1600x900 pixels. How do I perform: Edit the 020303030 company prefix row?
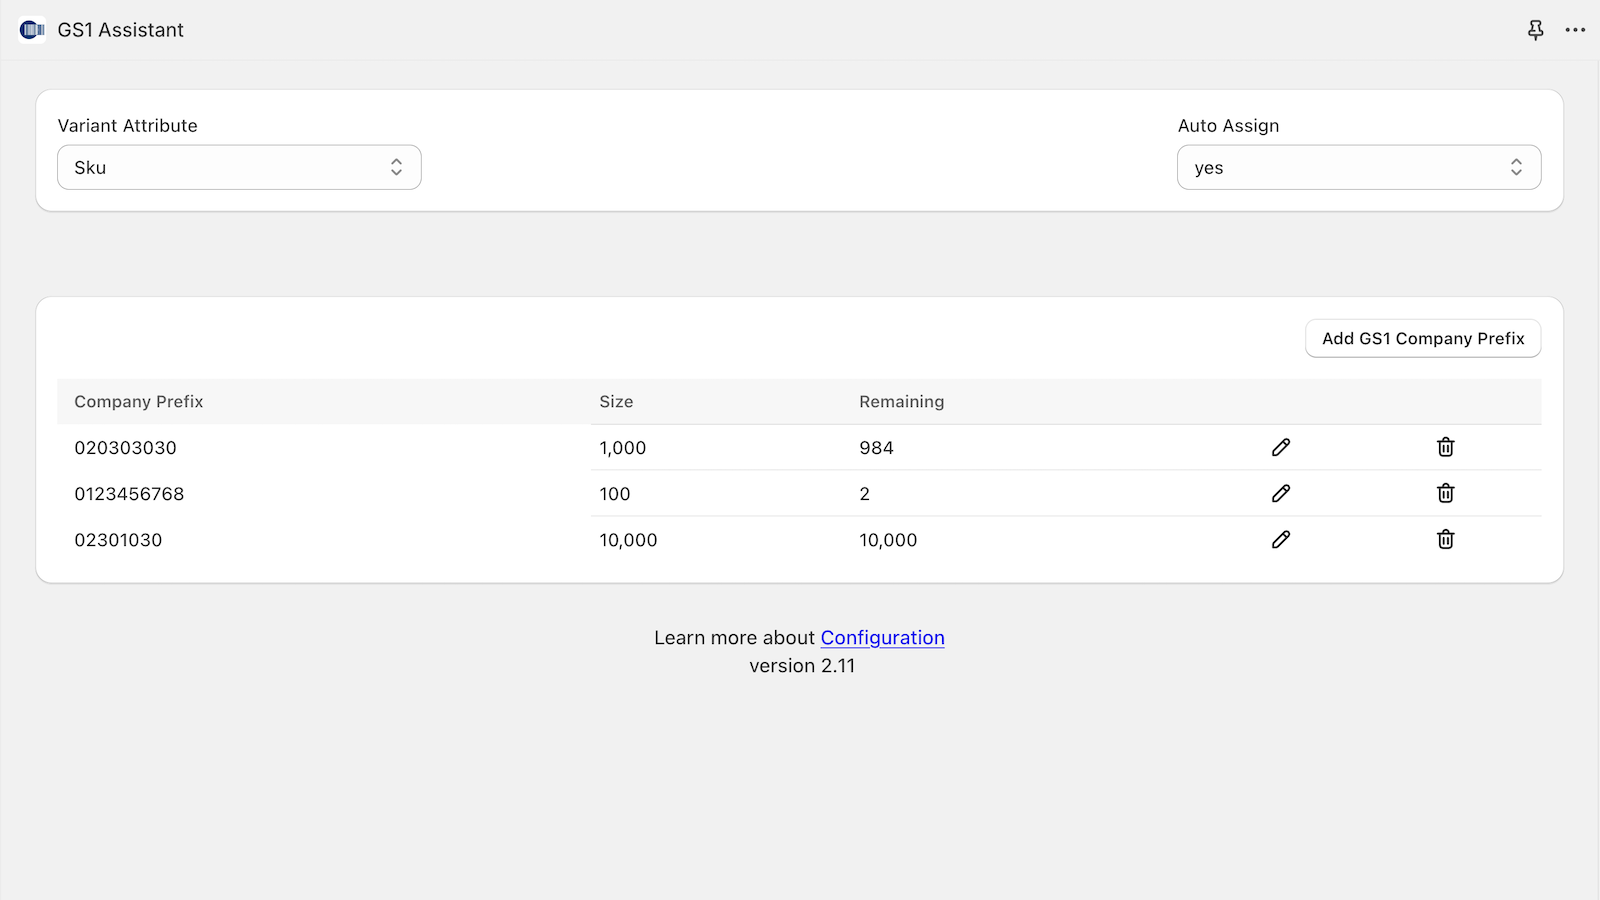pos(1280,447)
